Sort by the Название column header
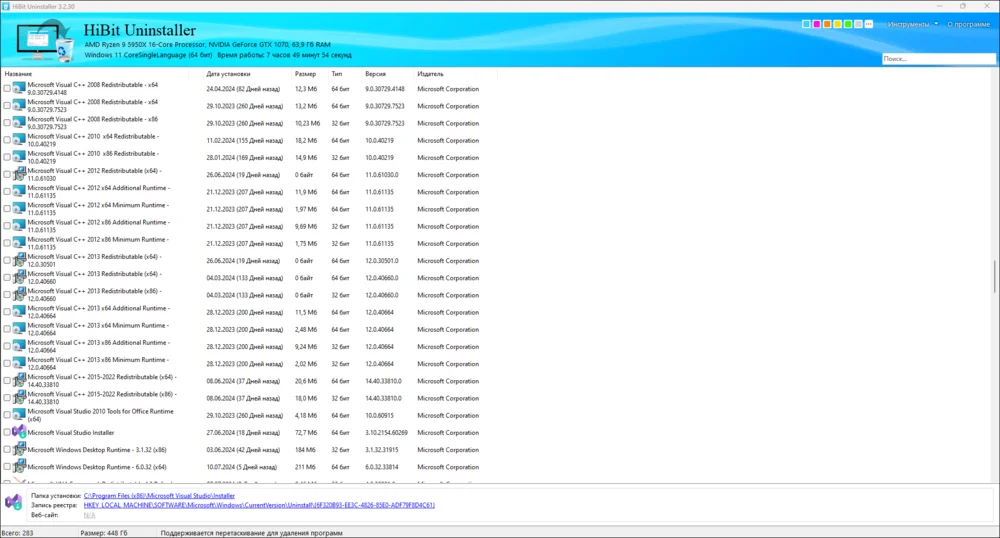 [18, 74]
